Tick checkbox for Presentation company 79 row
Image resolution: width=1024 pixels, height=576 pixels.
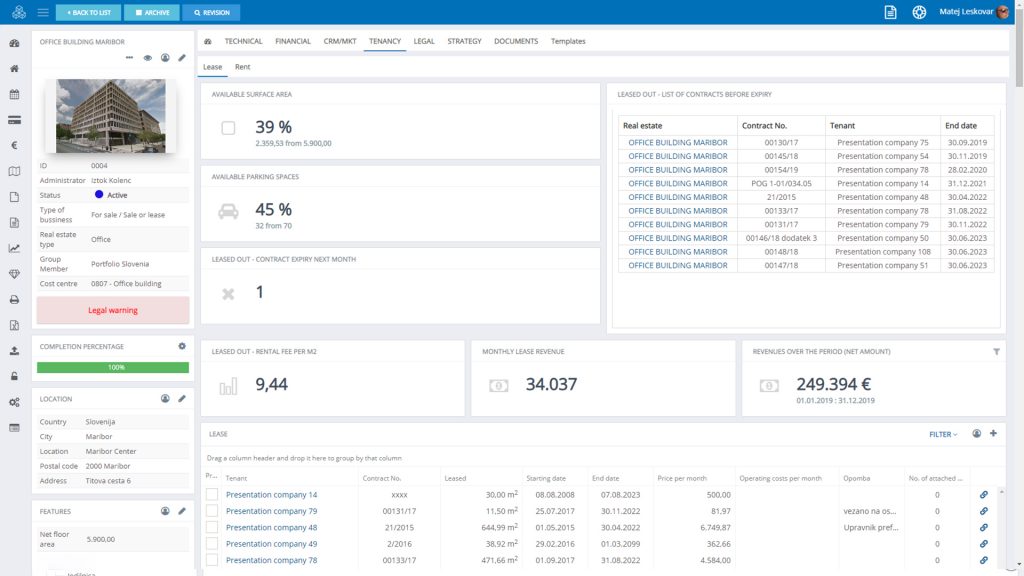click(212, 511)
